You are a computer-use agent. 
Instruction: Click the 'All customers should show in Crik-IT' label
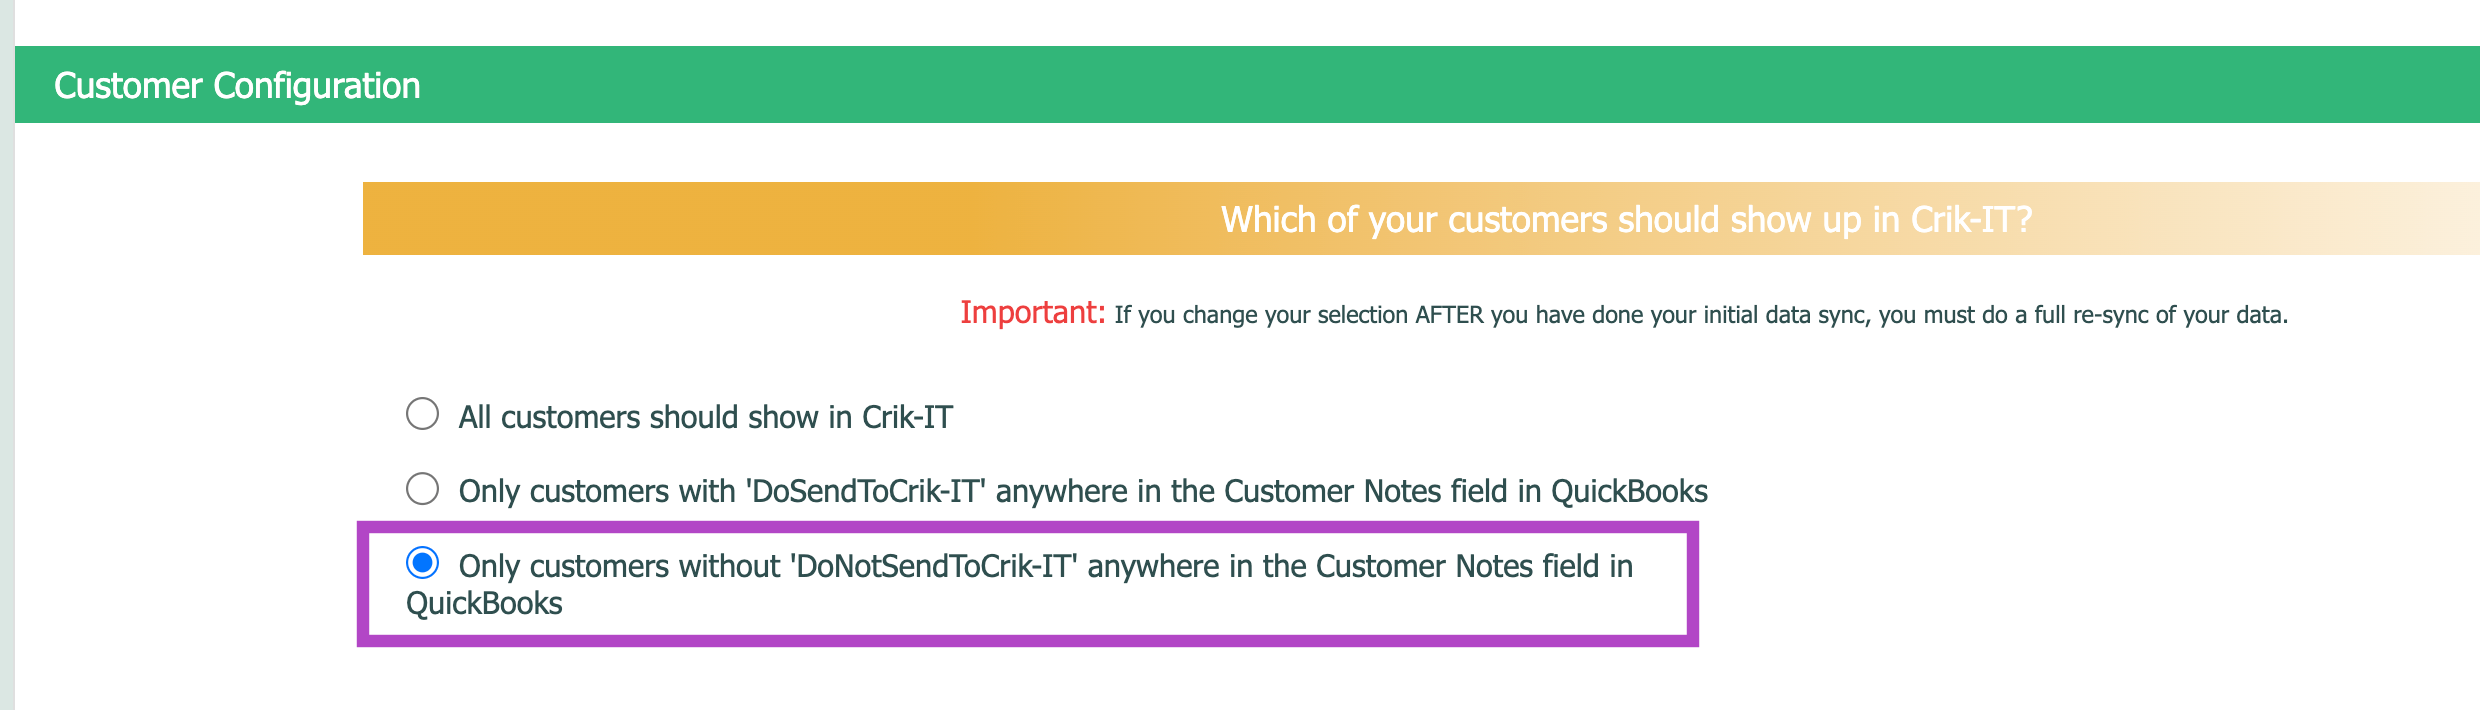tap(704, 417)
